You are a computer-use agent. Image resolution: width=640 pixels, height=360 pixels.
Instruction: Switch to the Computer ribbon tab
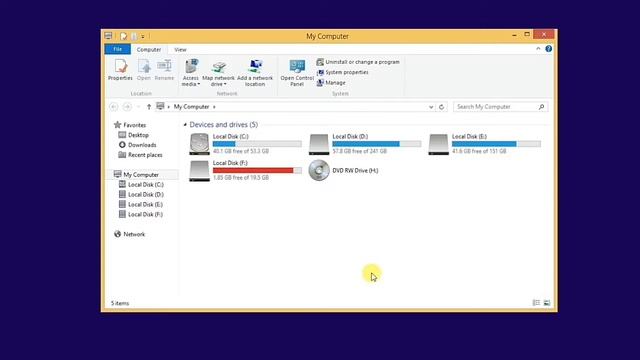[149, 49]
